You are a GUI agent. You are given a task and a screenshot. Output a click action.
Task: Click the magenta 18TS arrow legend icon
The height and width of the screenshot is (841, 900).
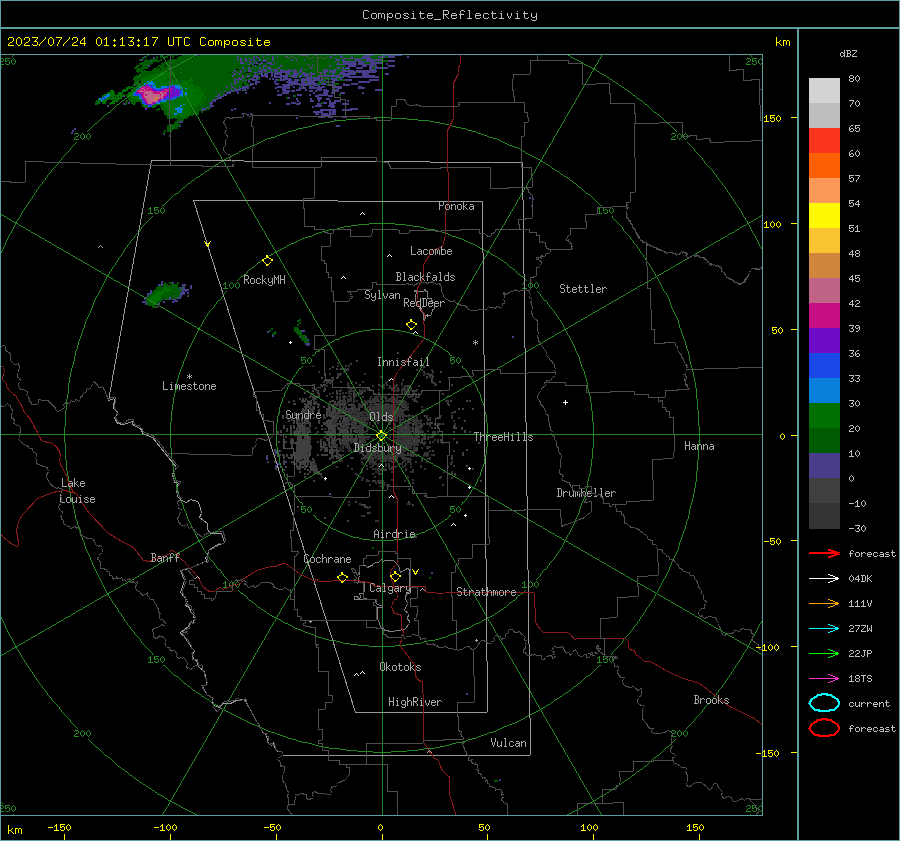point(824,679)
